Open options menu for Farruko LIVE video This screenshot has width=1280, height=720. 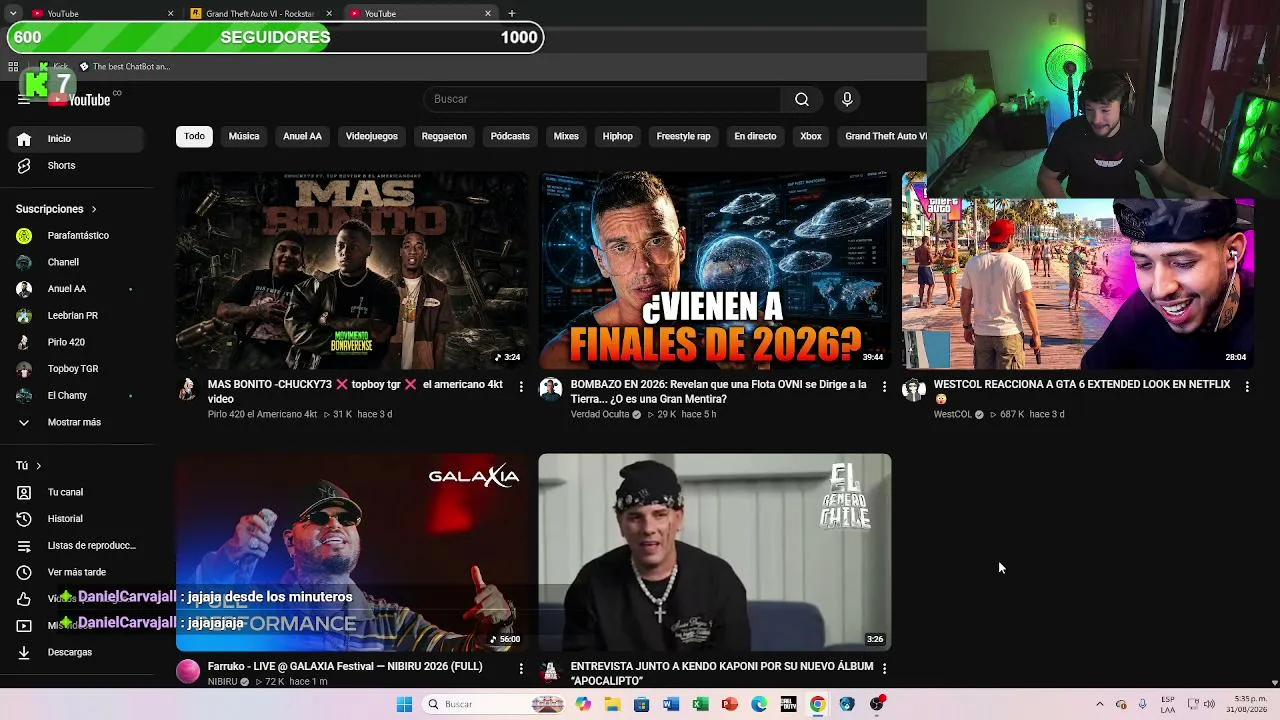[521, 667]
